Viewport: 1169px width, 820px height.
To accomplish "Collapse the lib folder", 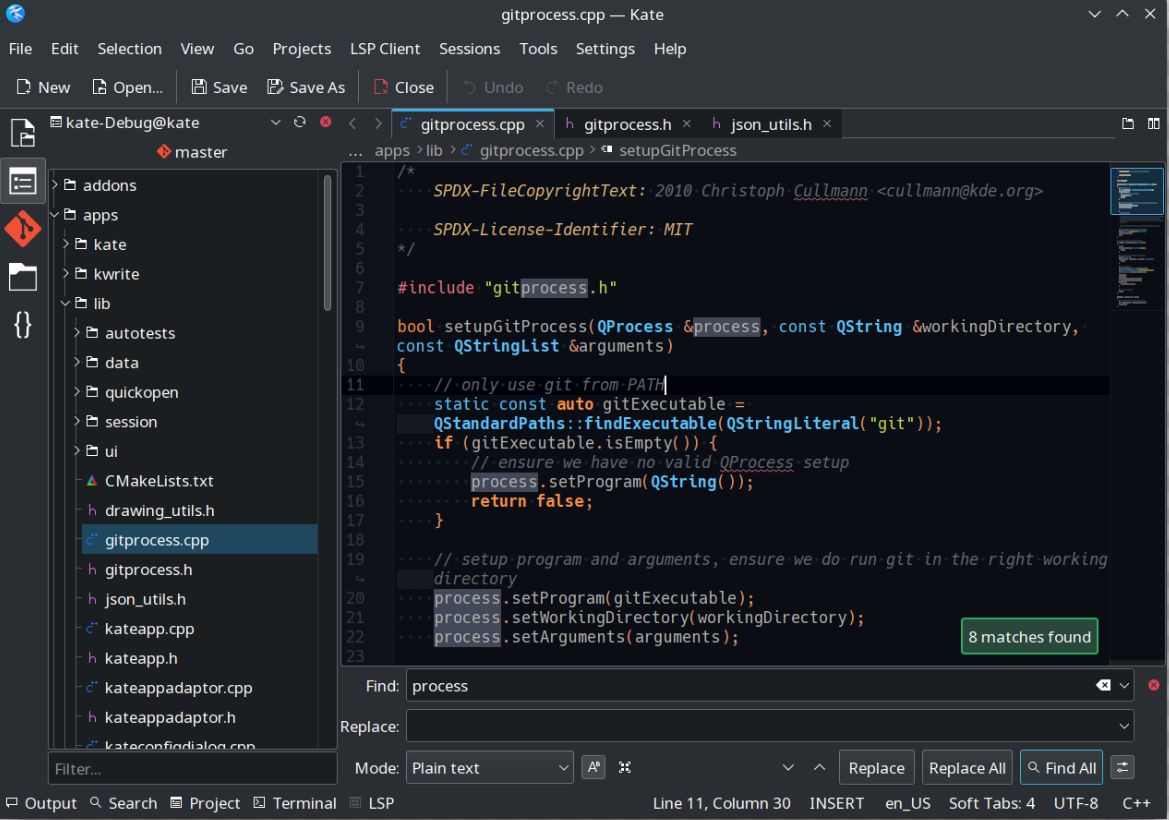I will (66, 304).
